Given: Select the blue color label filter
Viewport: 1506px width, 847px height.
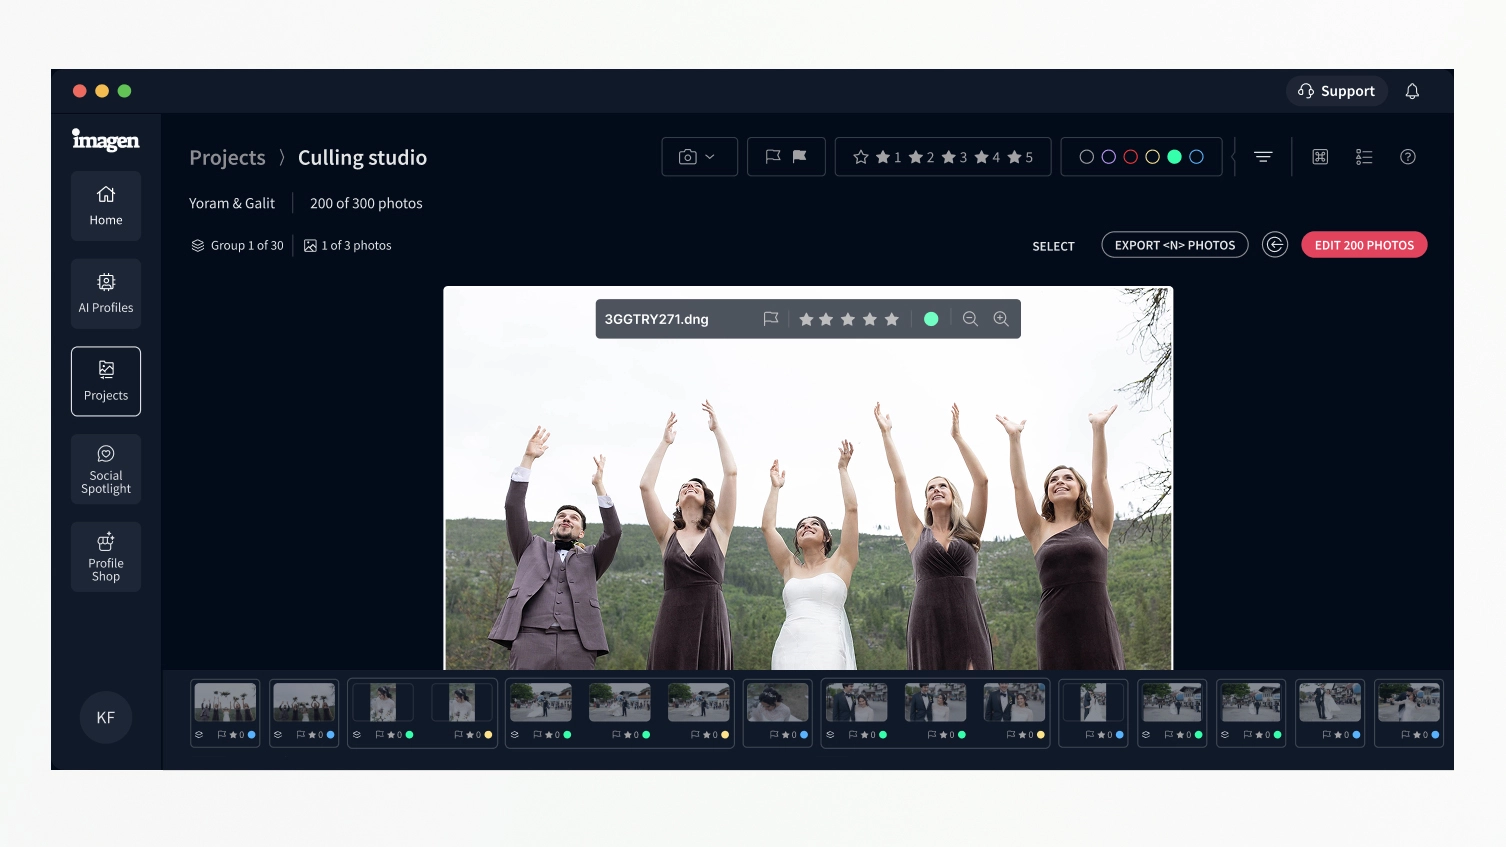Looking at the screenshot, I should [x=1197, y=157].
